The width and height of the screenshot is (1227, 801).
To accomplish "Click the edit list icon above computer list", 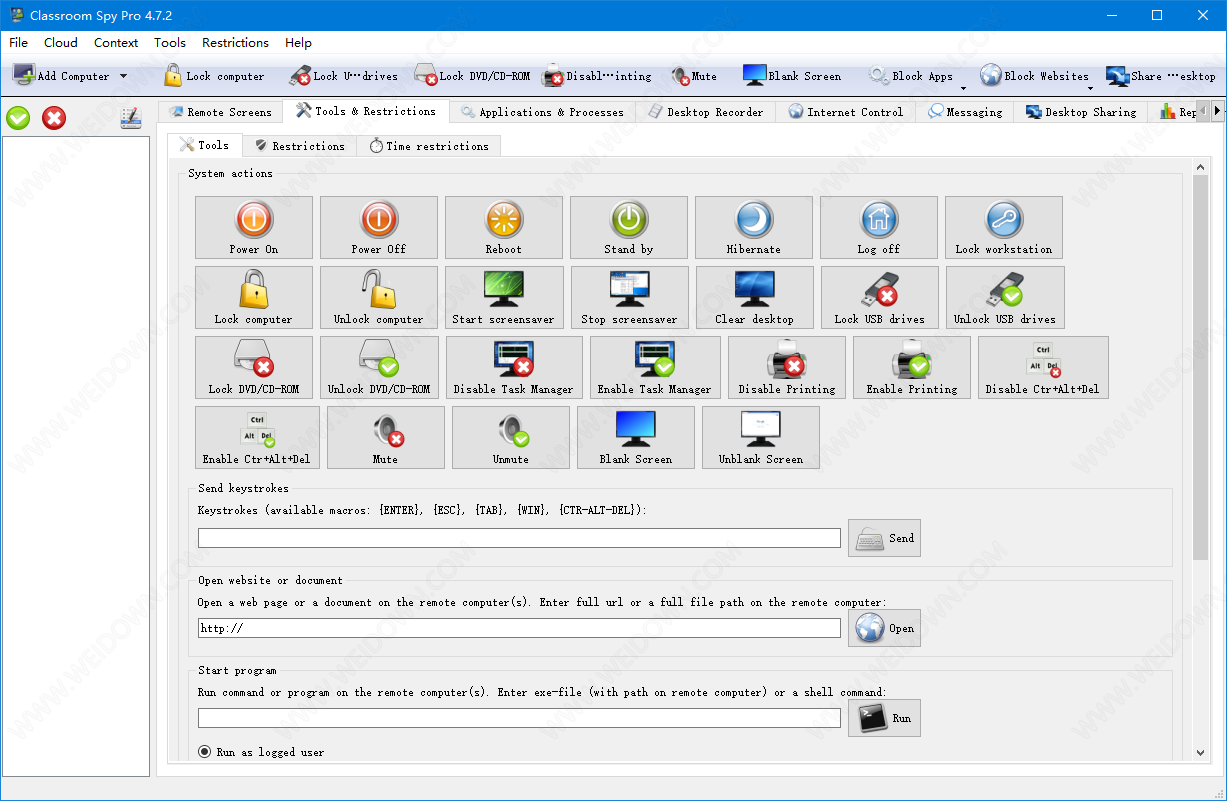I will 130,118.
